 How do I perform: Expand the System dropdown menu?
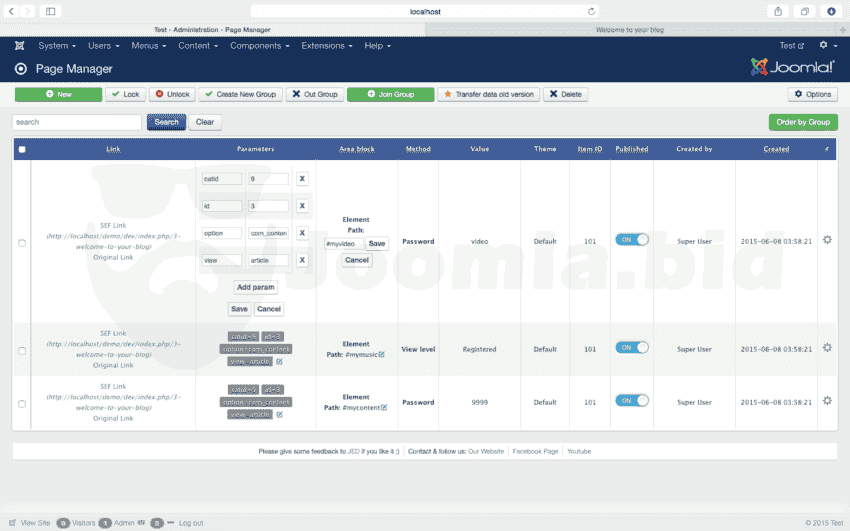[57, 46]
